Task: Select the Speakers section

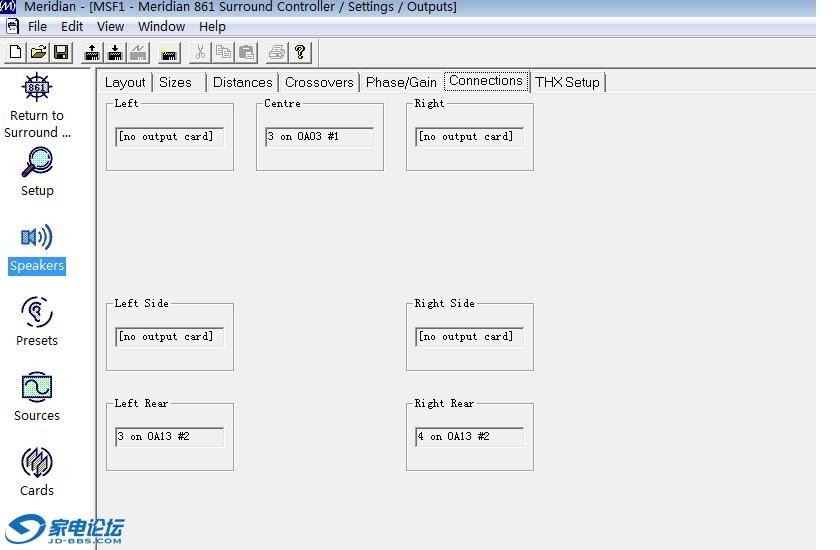Action: click(37, 249)
